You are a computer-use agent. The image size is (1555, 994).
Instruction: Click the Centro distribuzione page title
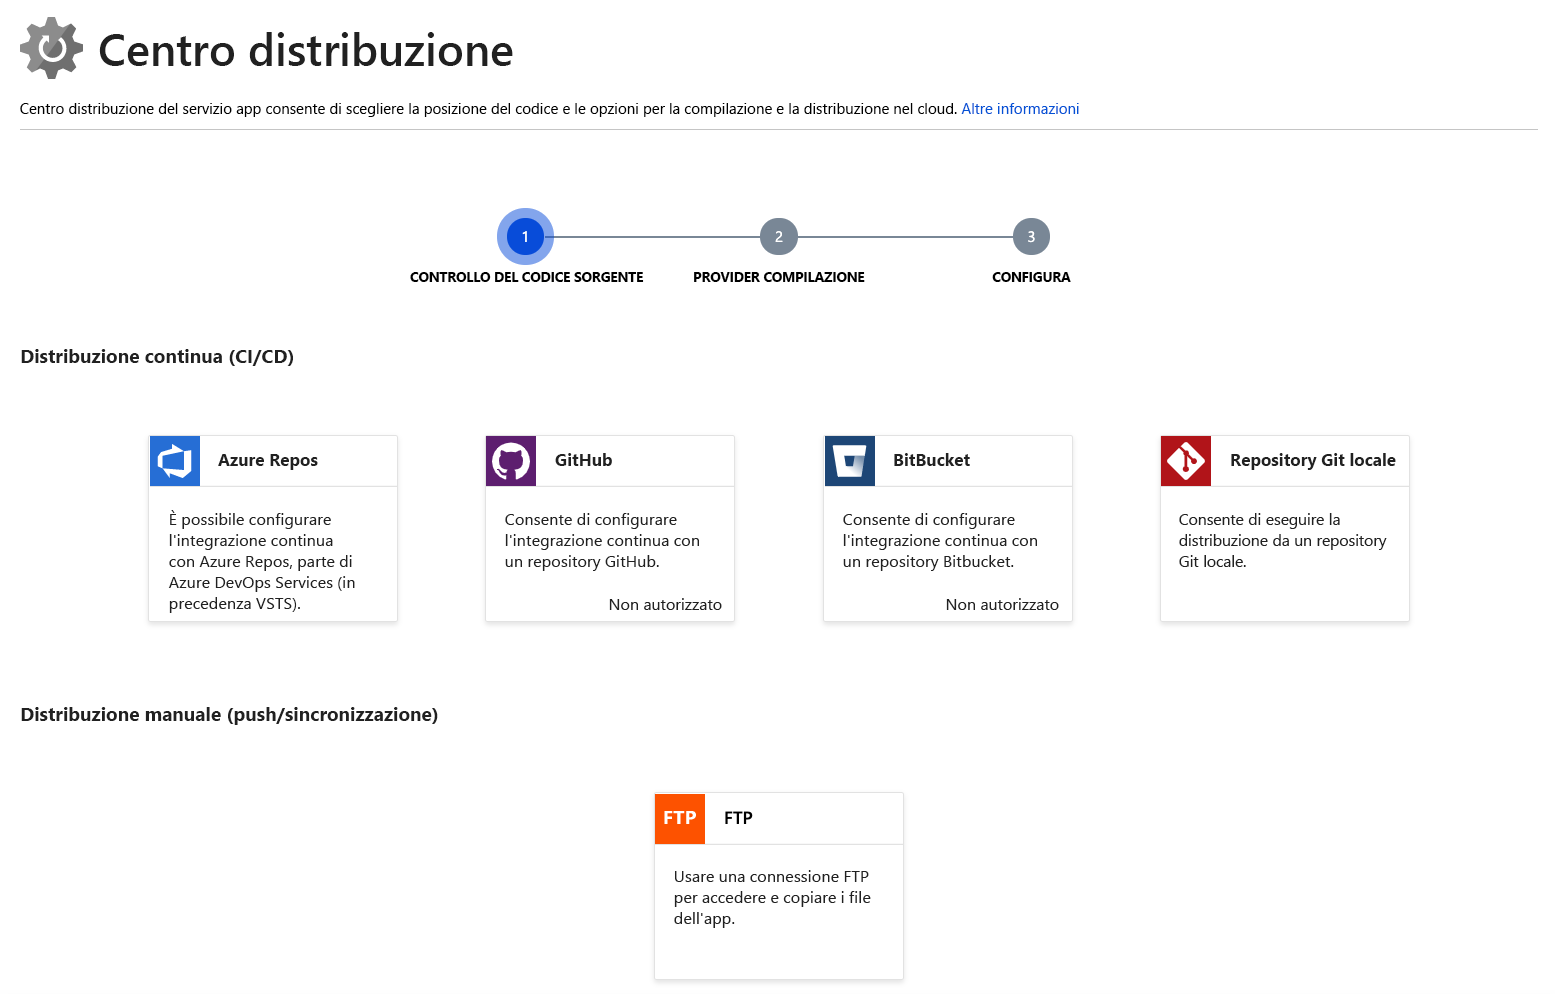(306, 50)
